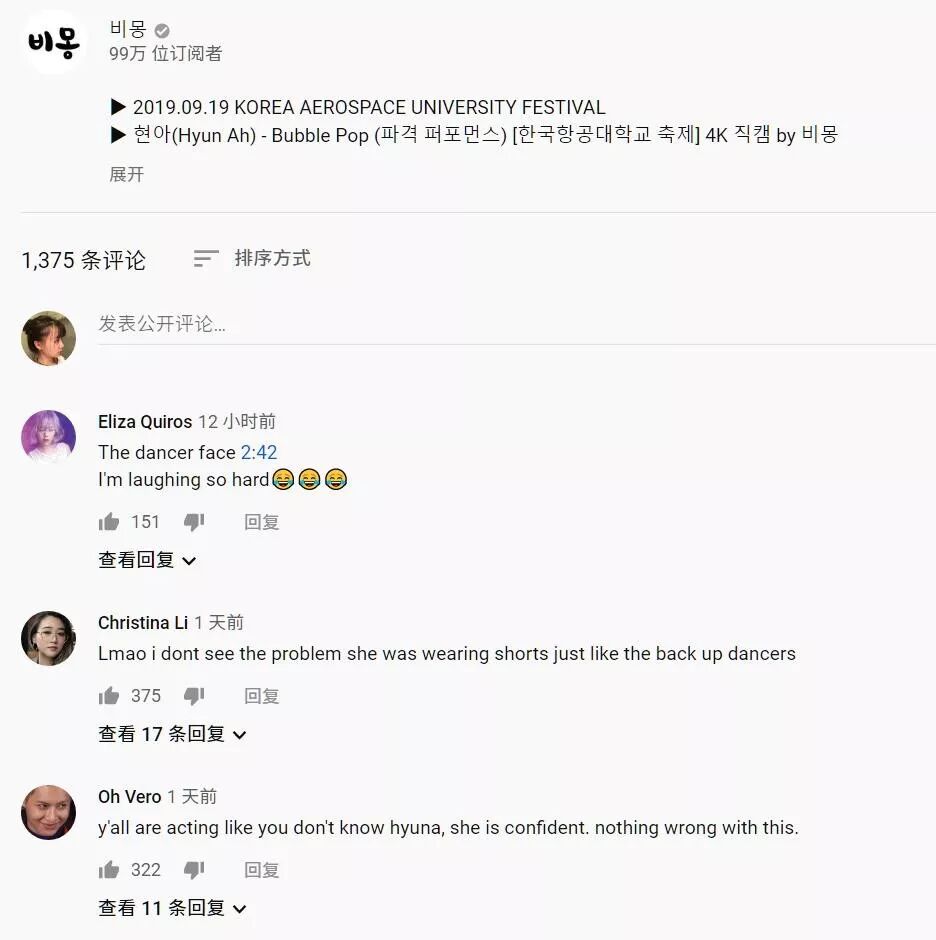The height and width of the screenshot is (940, 936).
Task: Click the sort comments icon
Action: [206, 258]
